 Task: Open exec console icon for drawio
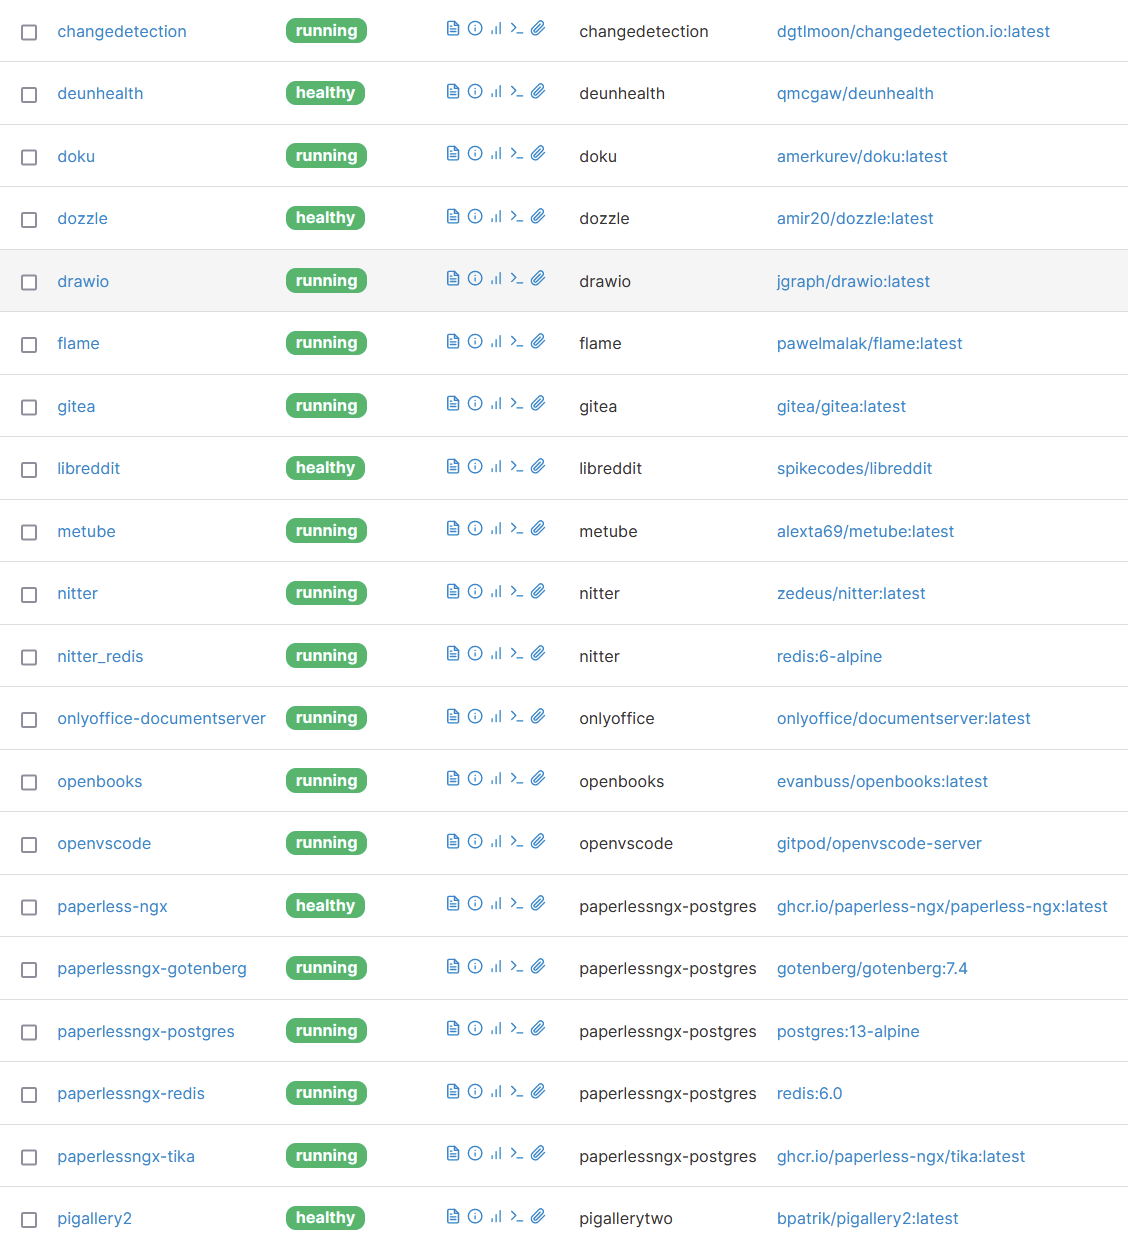tap(517, 279)
